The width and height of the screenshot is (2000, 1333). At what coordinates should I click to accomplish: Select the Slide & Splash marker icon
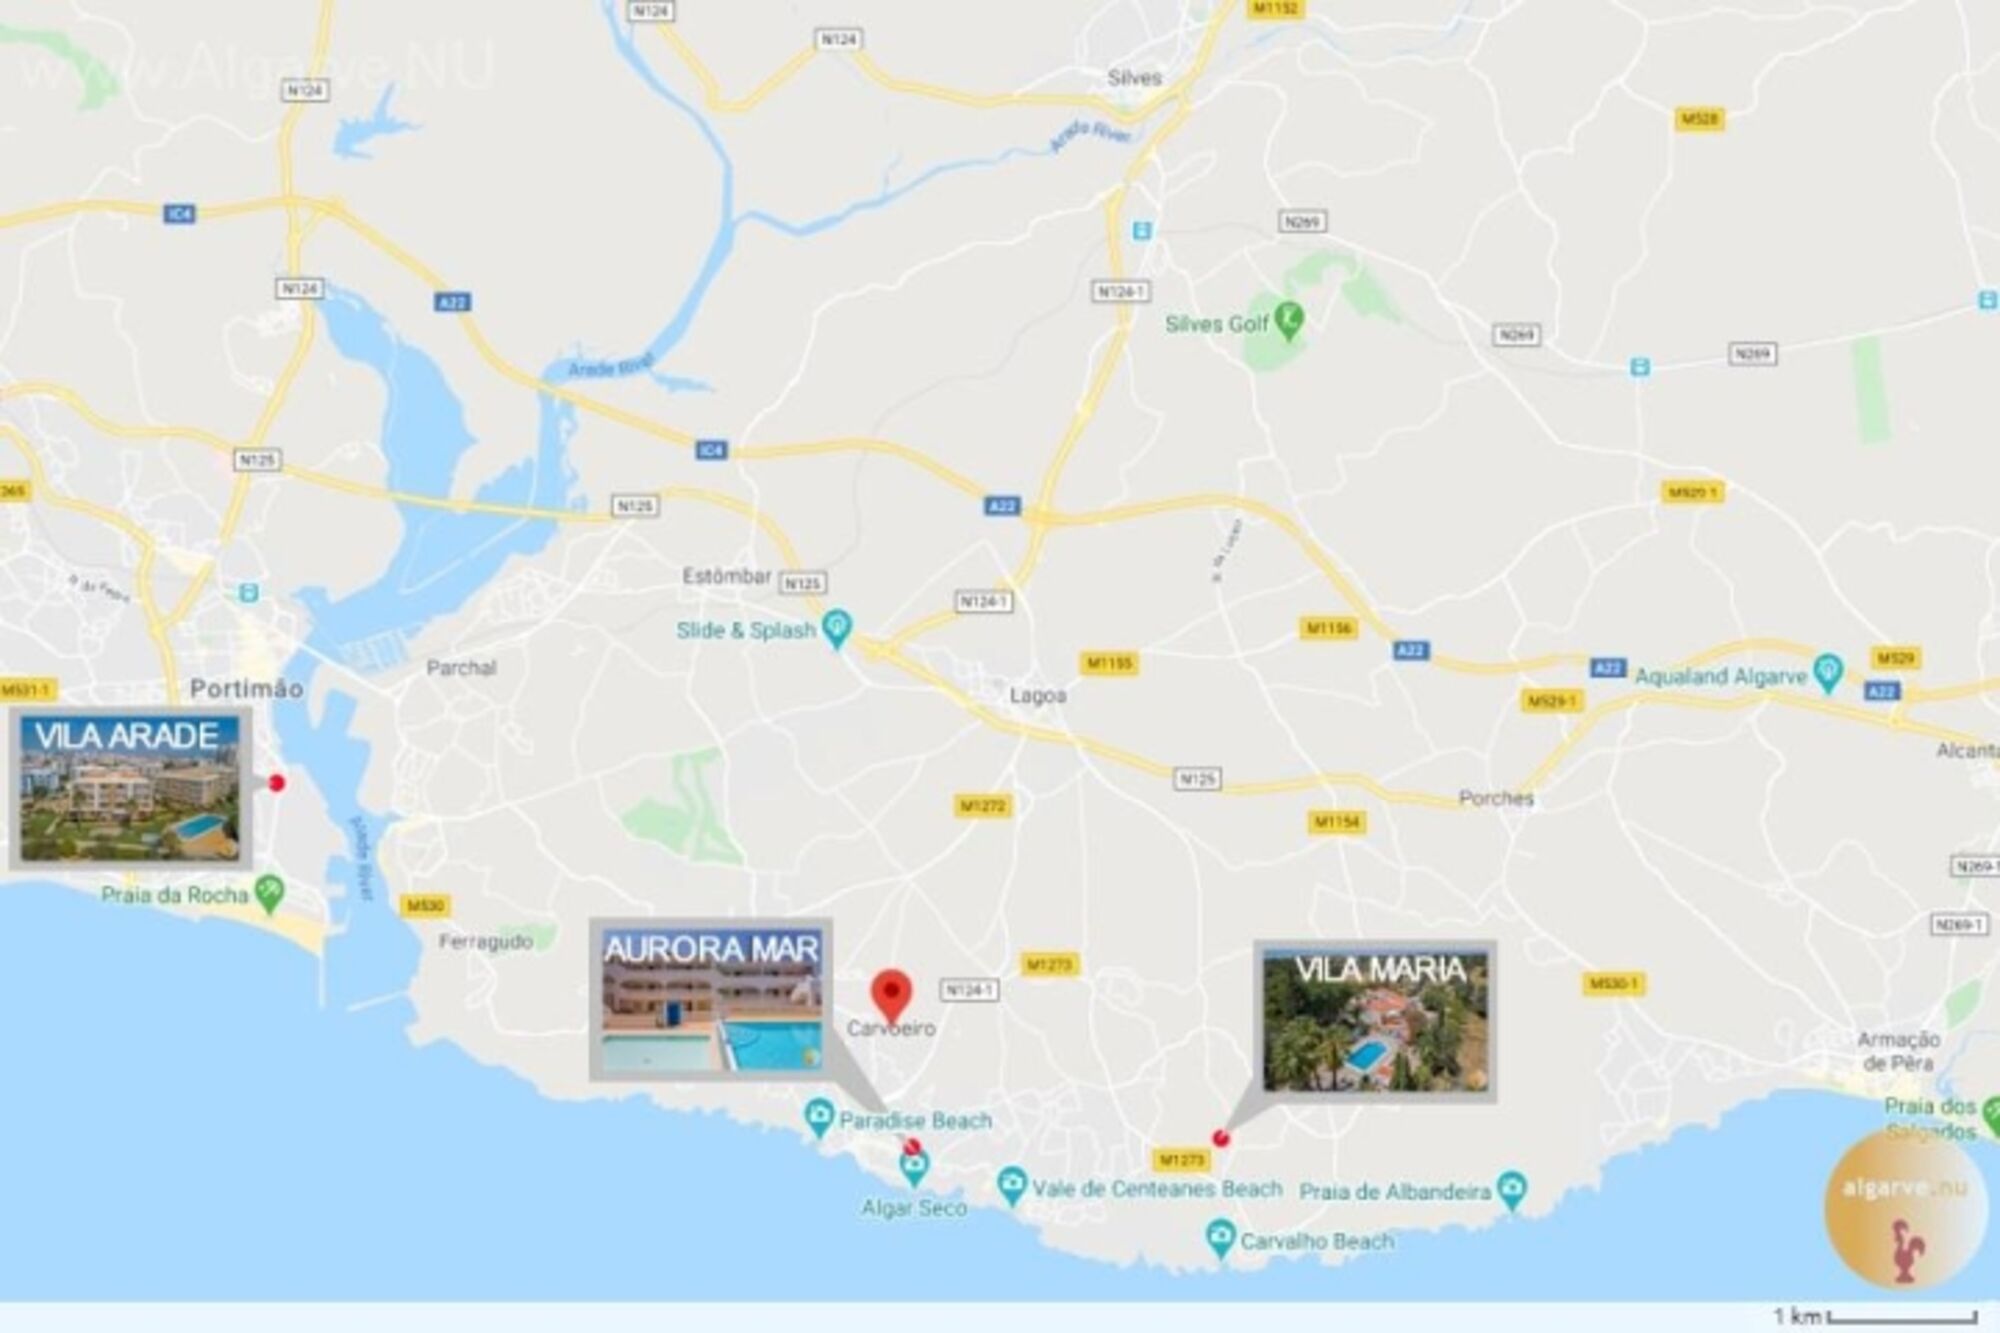836,629
